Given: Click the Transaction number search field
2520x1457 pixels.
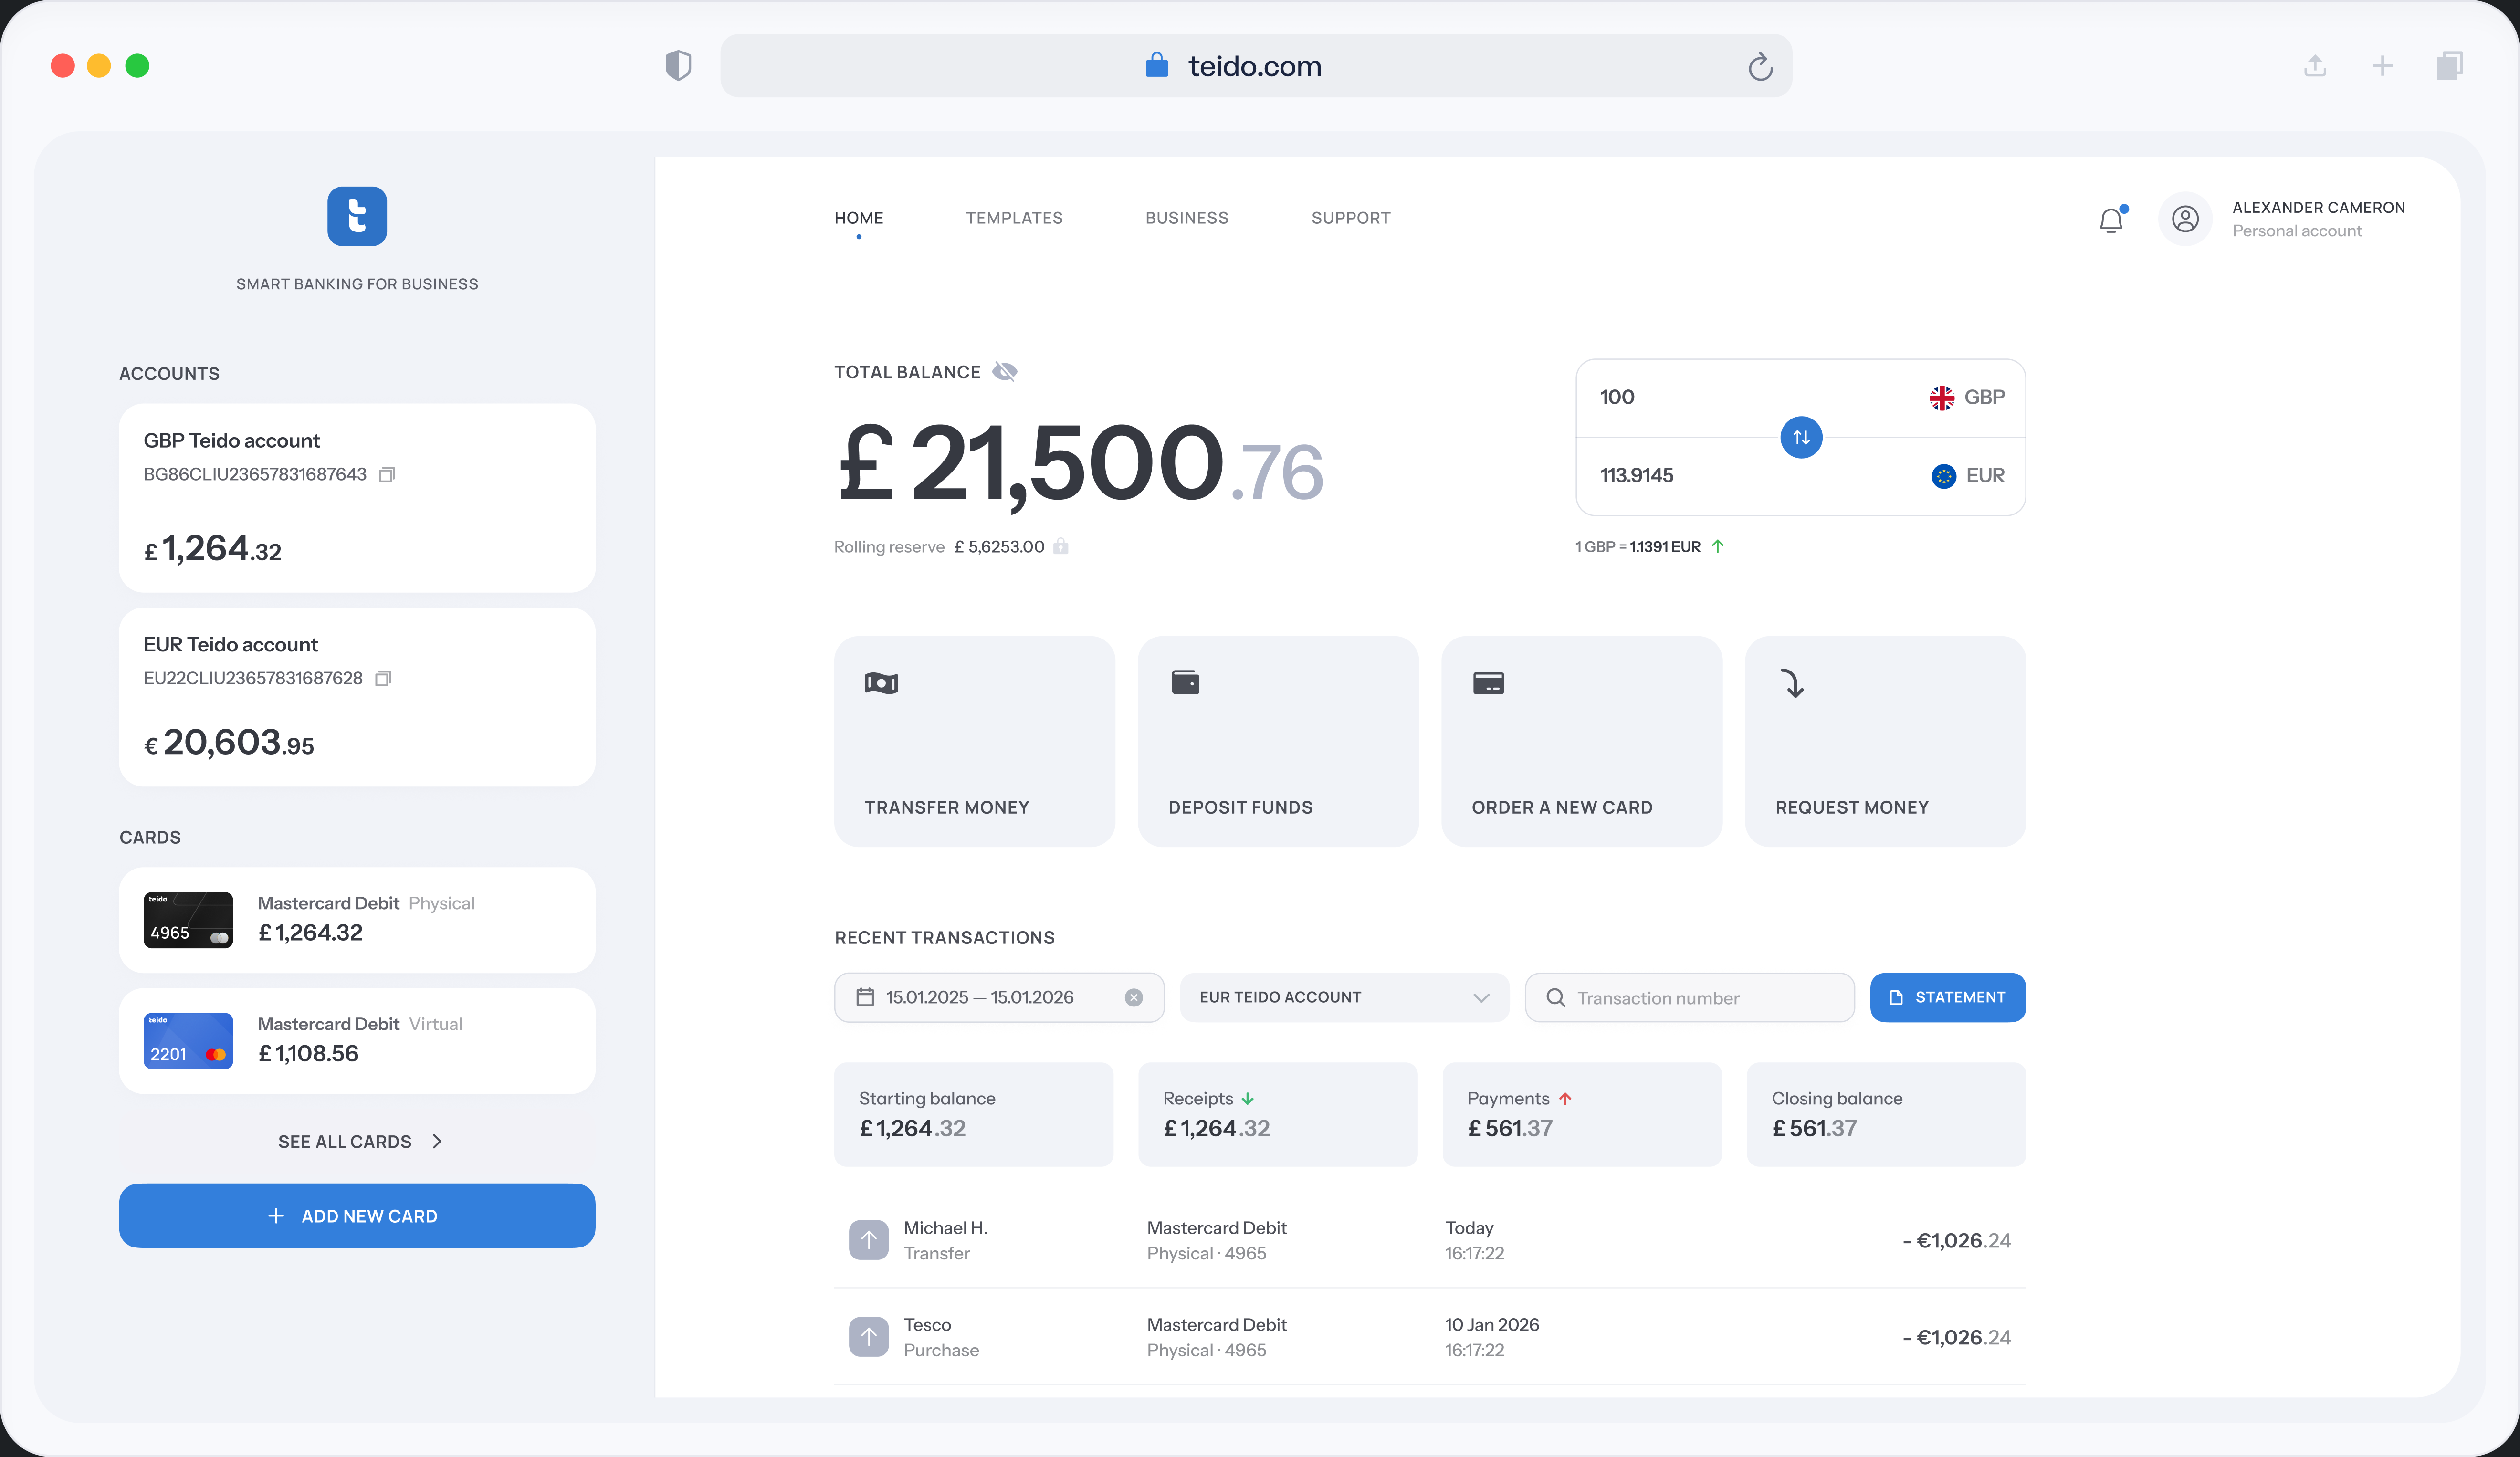Looking at the screenshot, I should point(1690,997).
